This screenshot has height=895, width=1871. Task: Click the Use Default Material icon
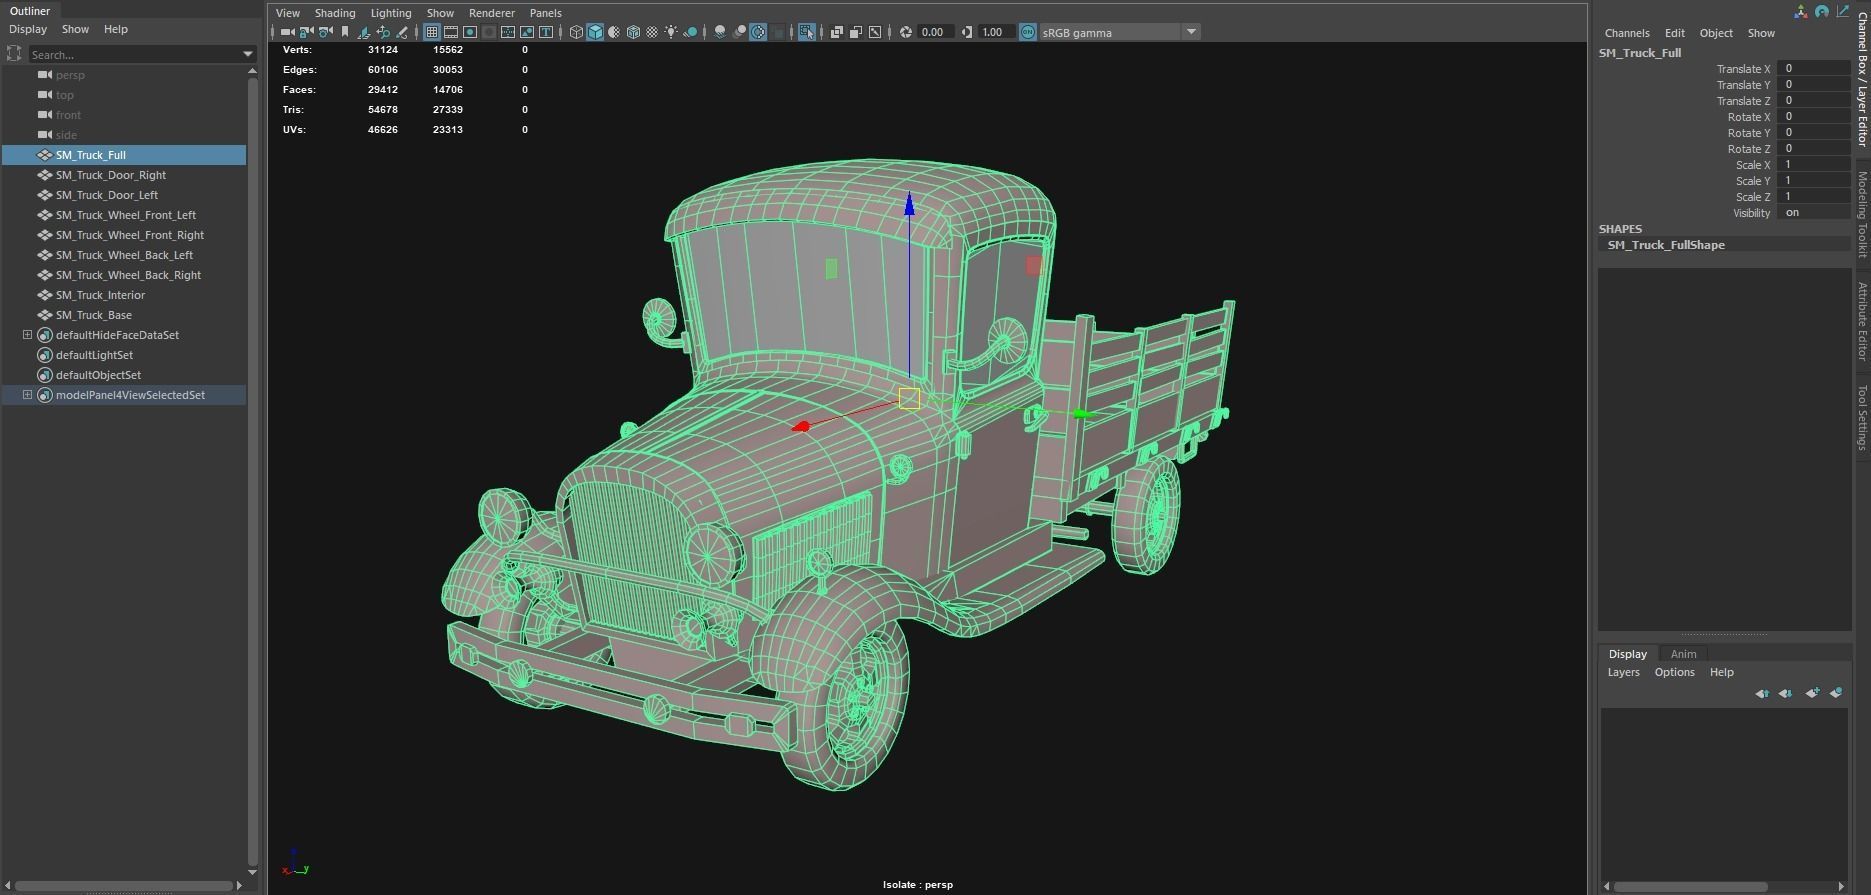point(614,32)
